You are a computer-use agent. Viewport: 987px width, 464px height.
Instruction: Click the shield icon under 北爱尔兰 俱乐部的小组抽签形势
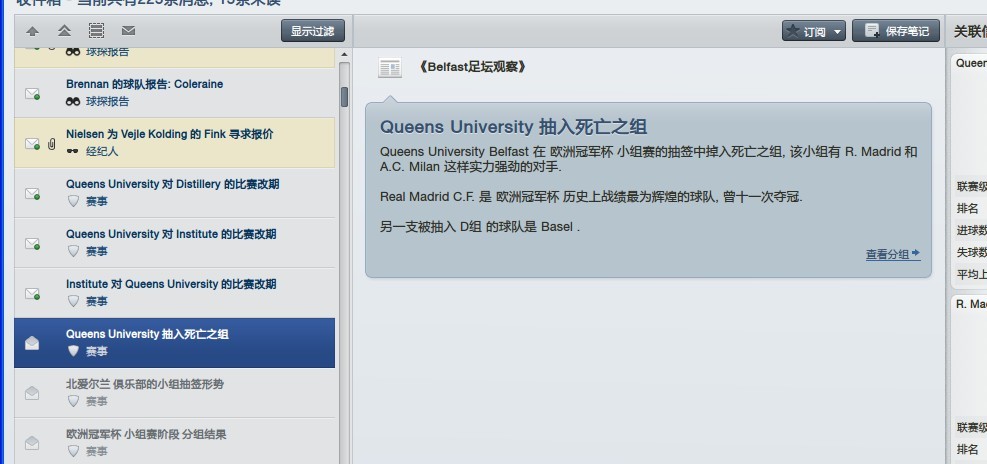(x=73, y=401)
